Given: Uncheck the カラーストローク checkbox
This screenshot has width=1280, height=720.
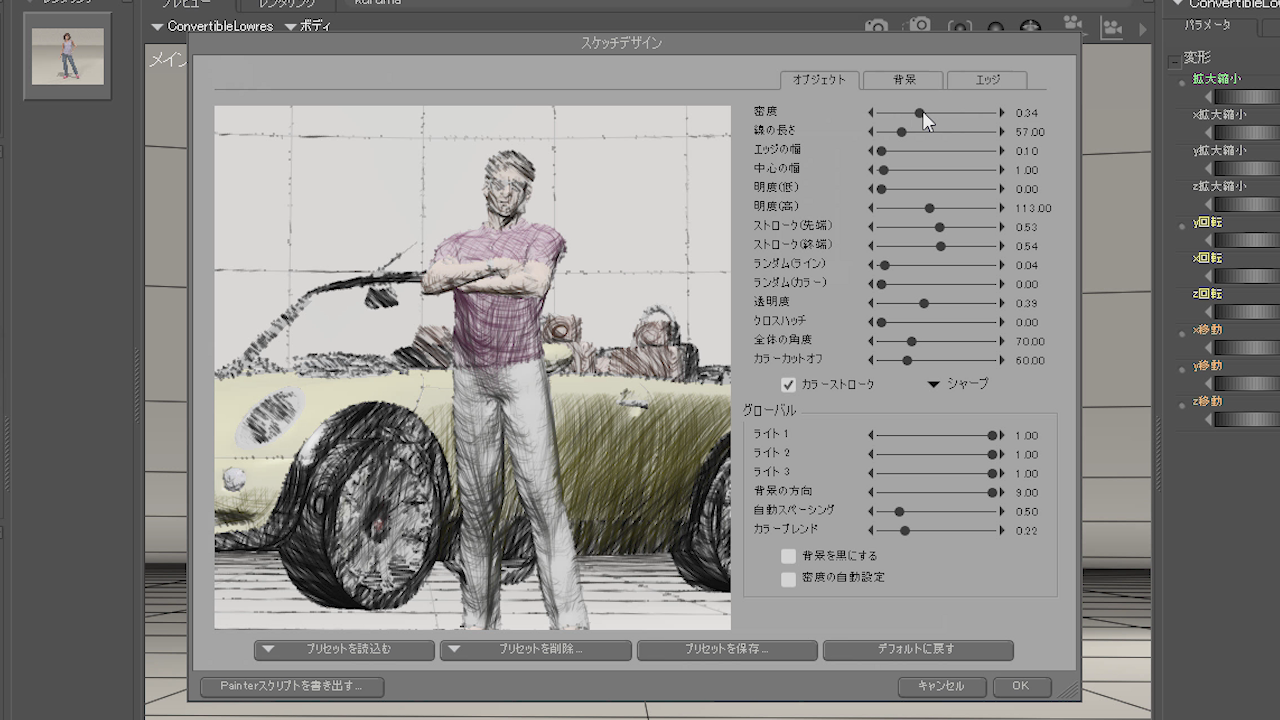Looking at the screenshot, I should coord(788,385).
